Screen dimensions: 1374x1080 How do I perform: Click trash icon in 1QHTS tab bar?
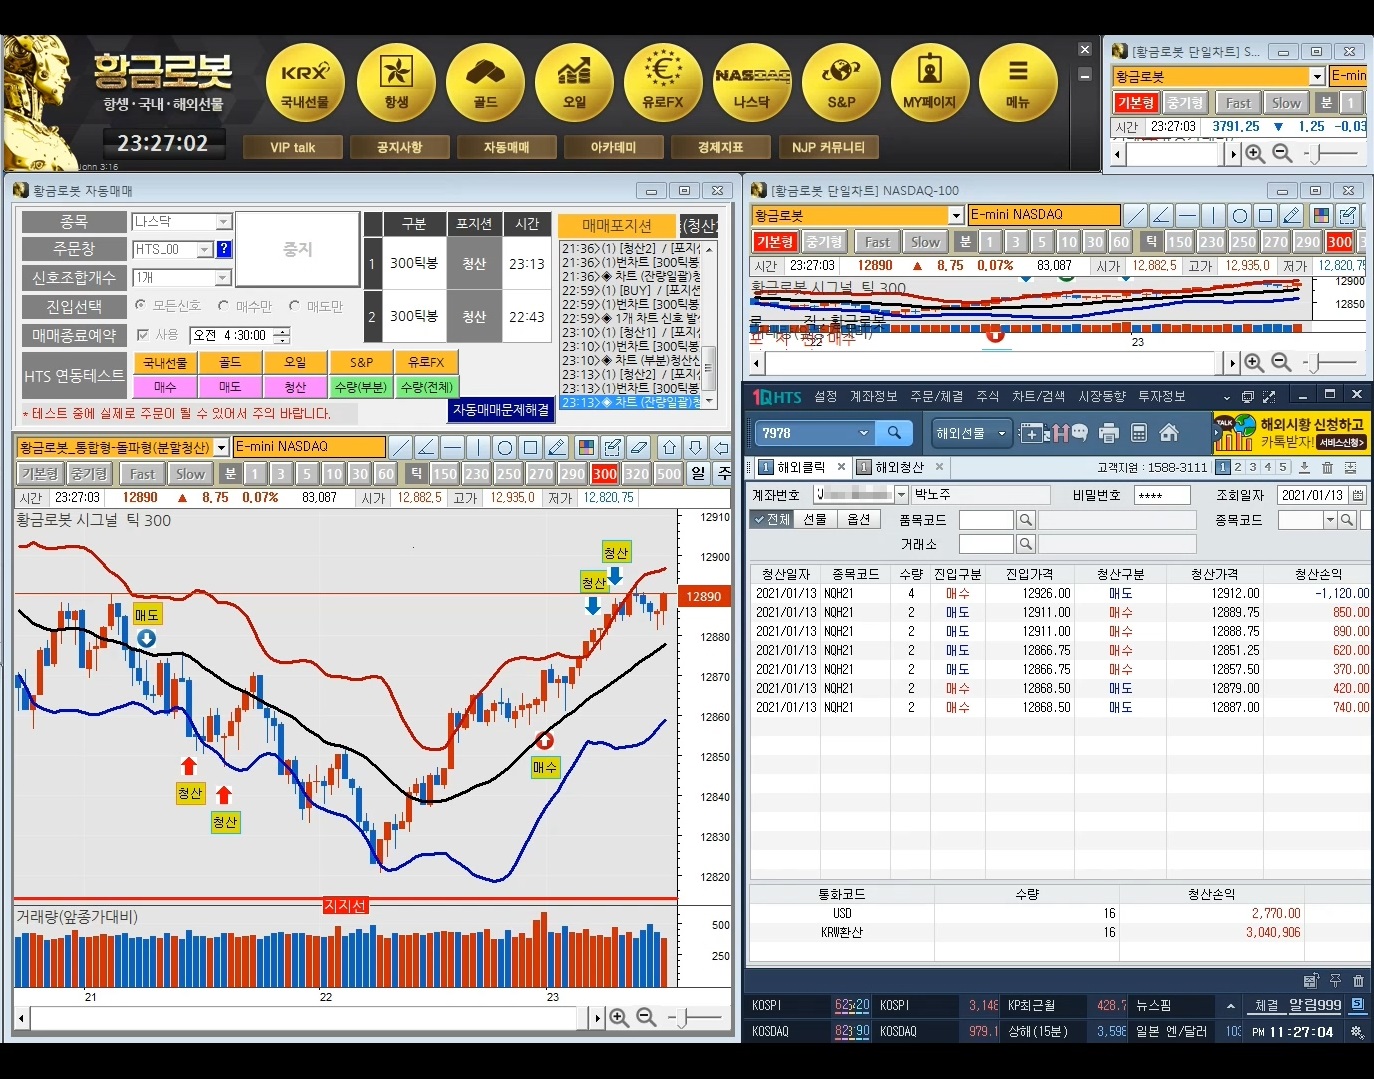coord(1327,467)
